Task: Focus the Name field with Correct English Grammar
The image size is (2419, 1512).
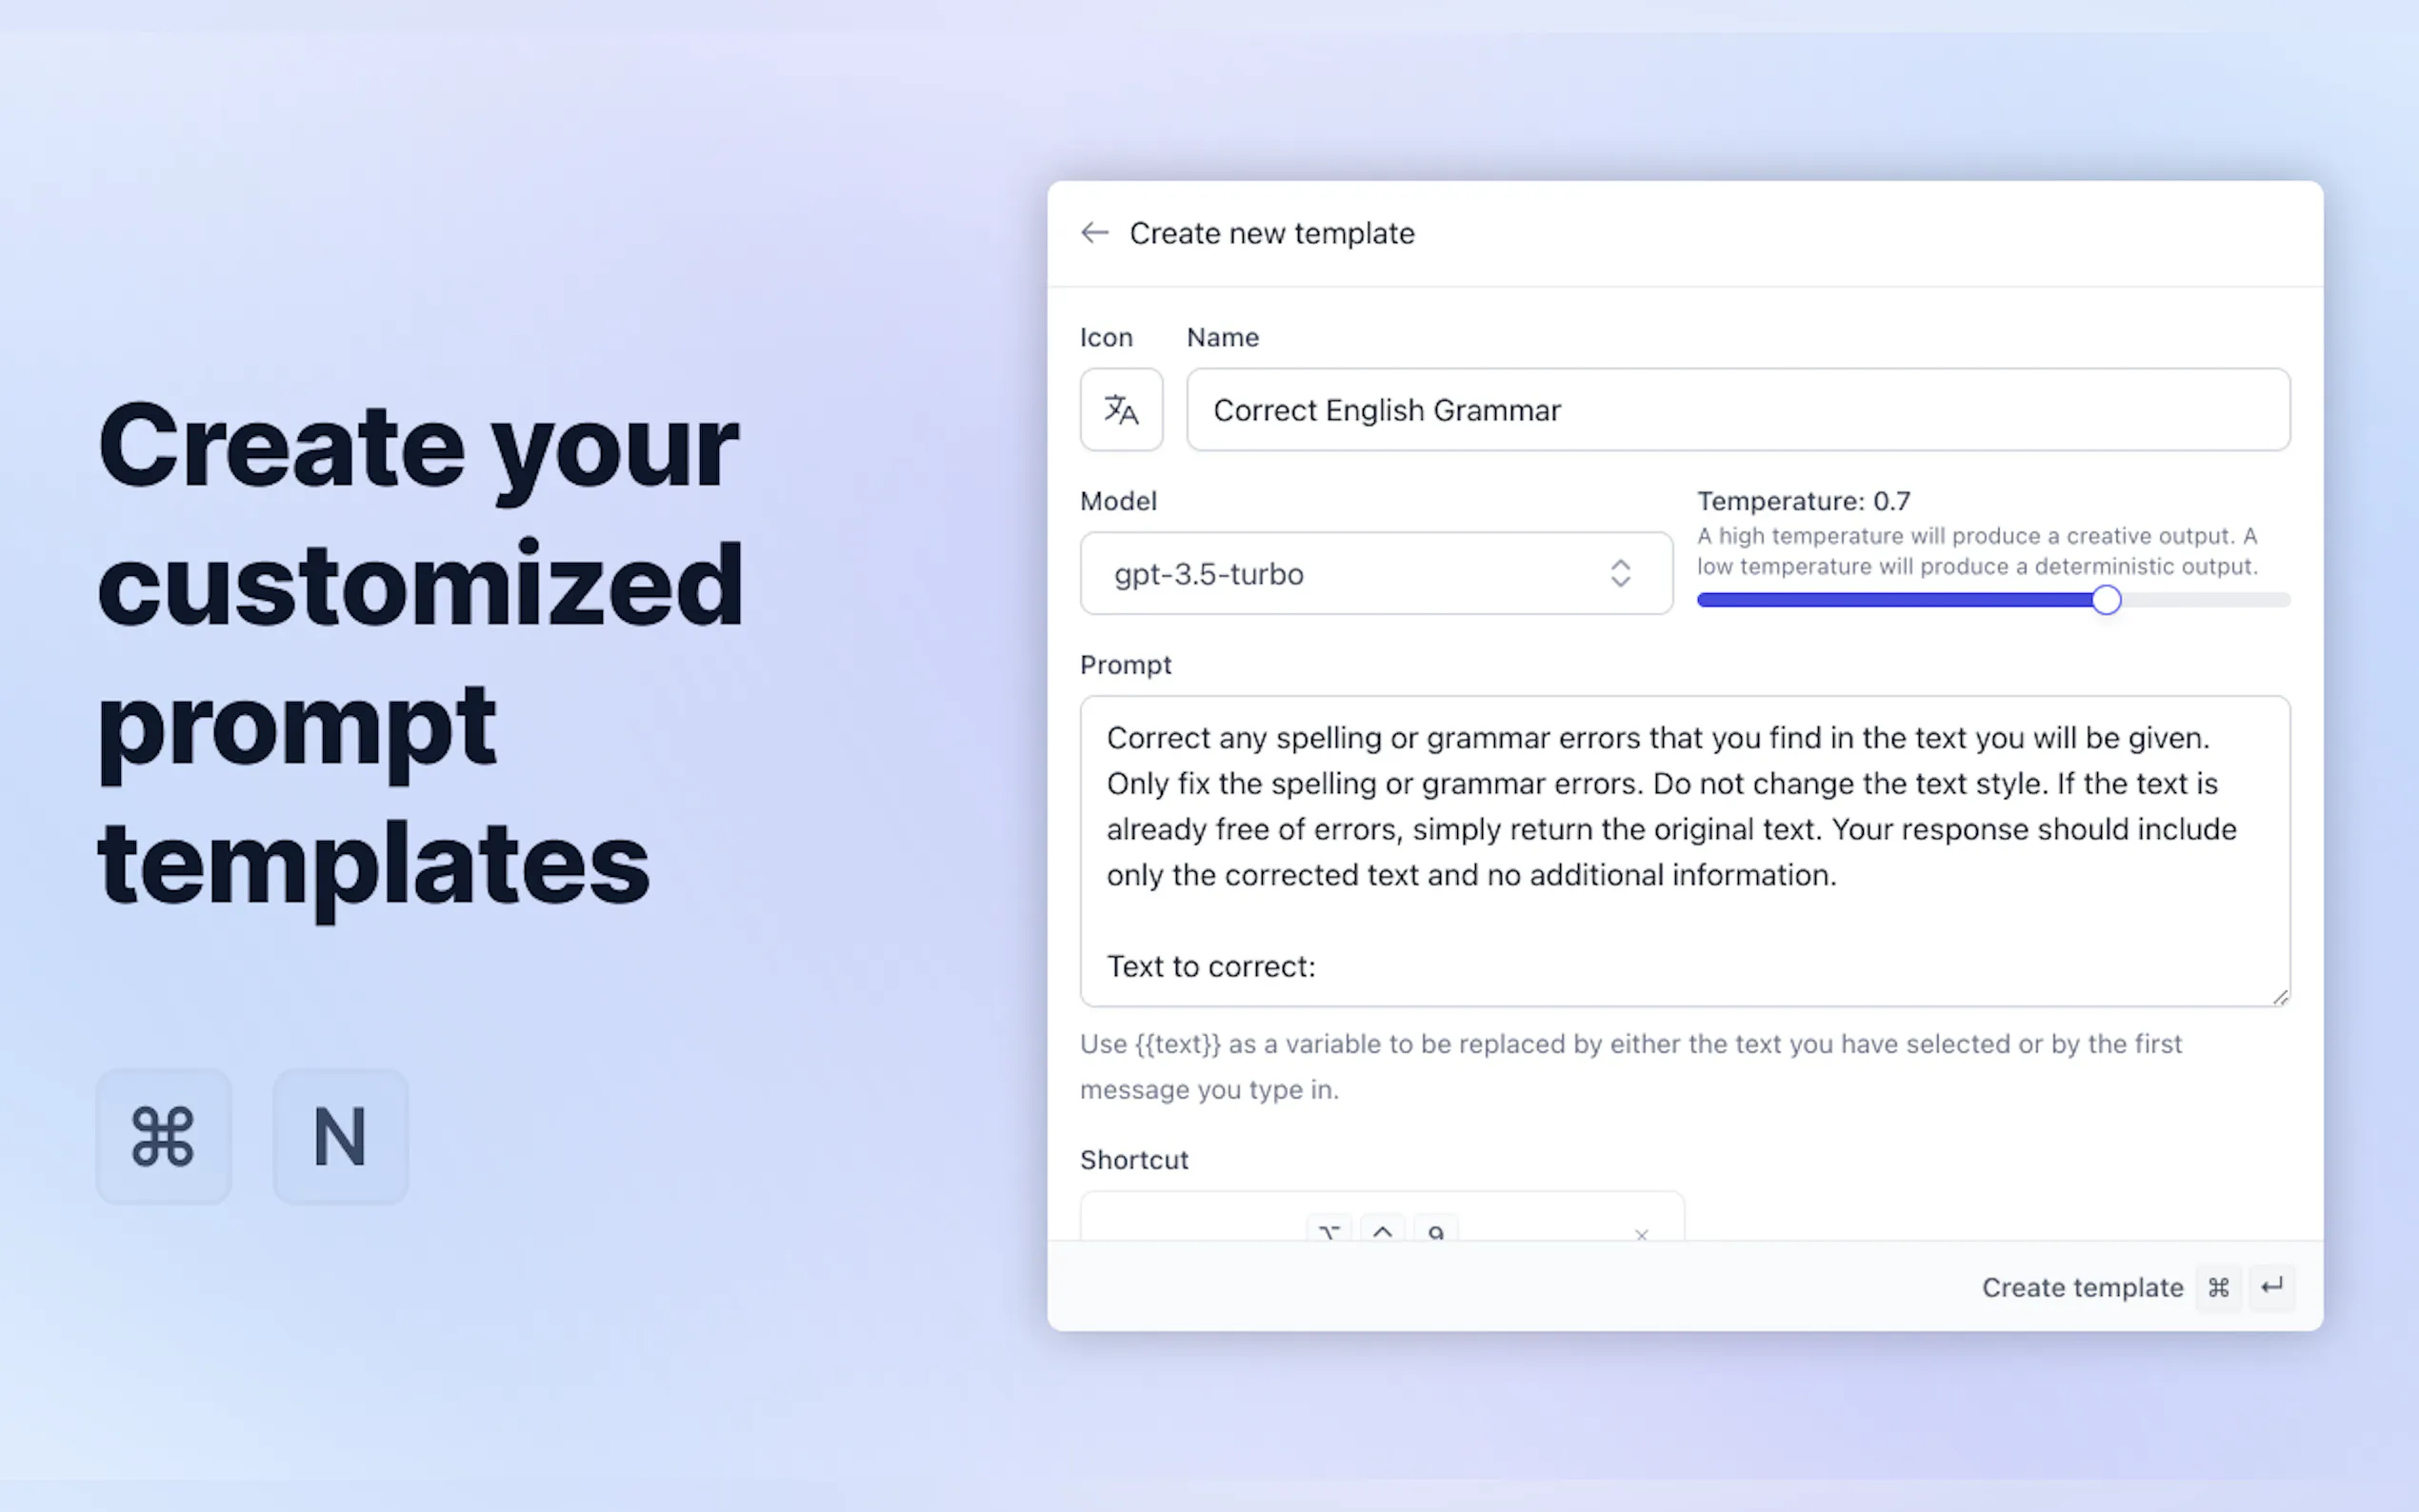Action: [1737, 410]
